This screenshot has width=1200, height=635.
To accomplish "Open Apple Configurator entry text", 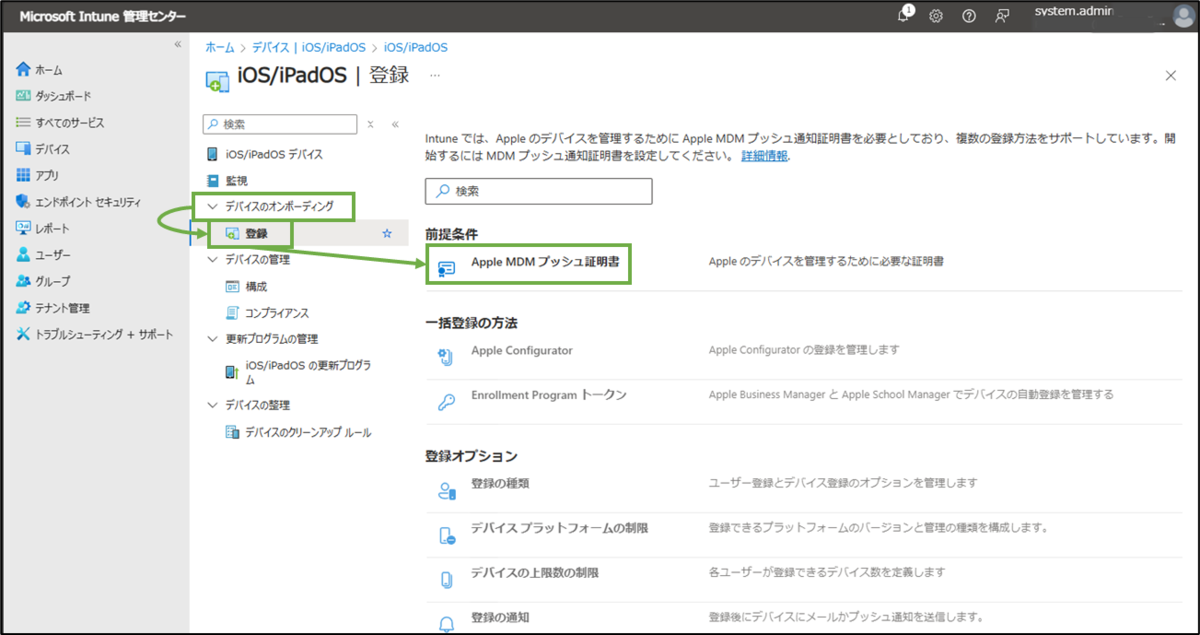I will (522, 351).
